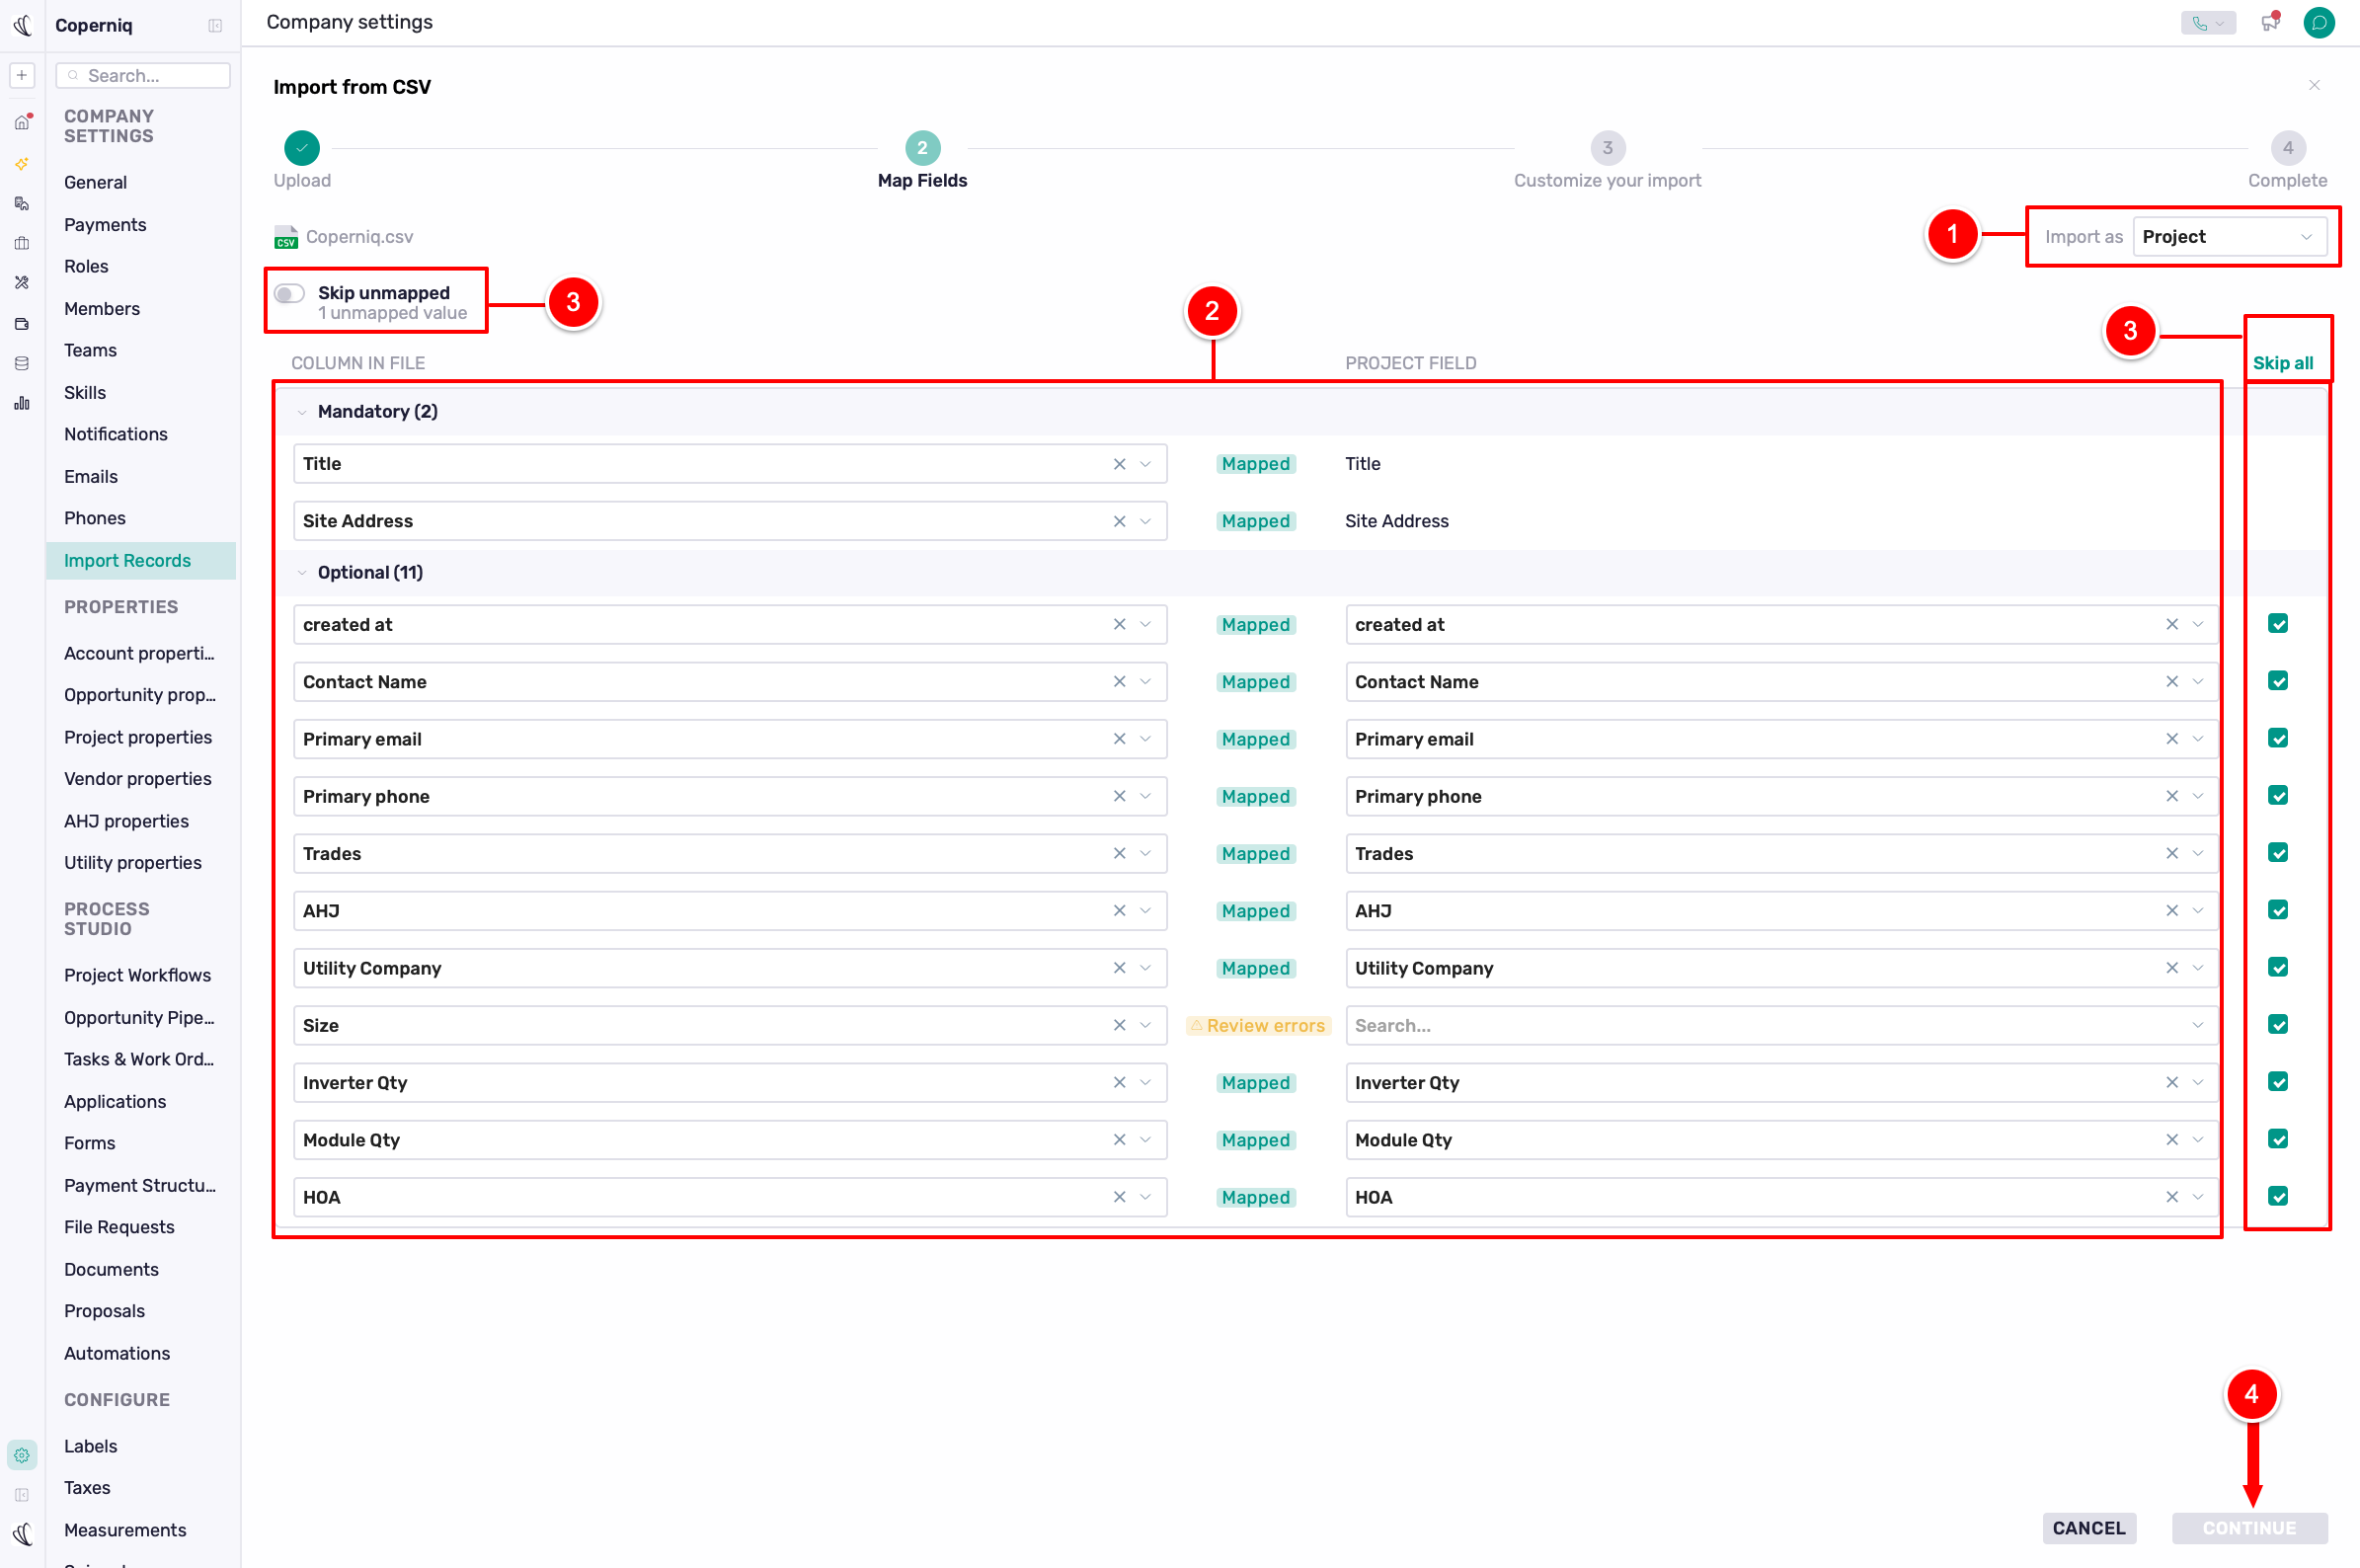Open the database cylinder icon in left rail
2360x1568 pixels.
pyautogui.click(x=22, y=363)
